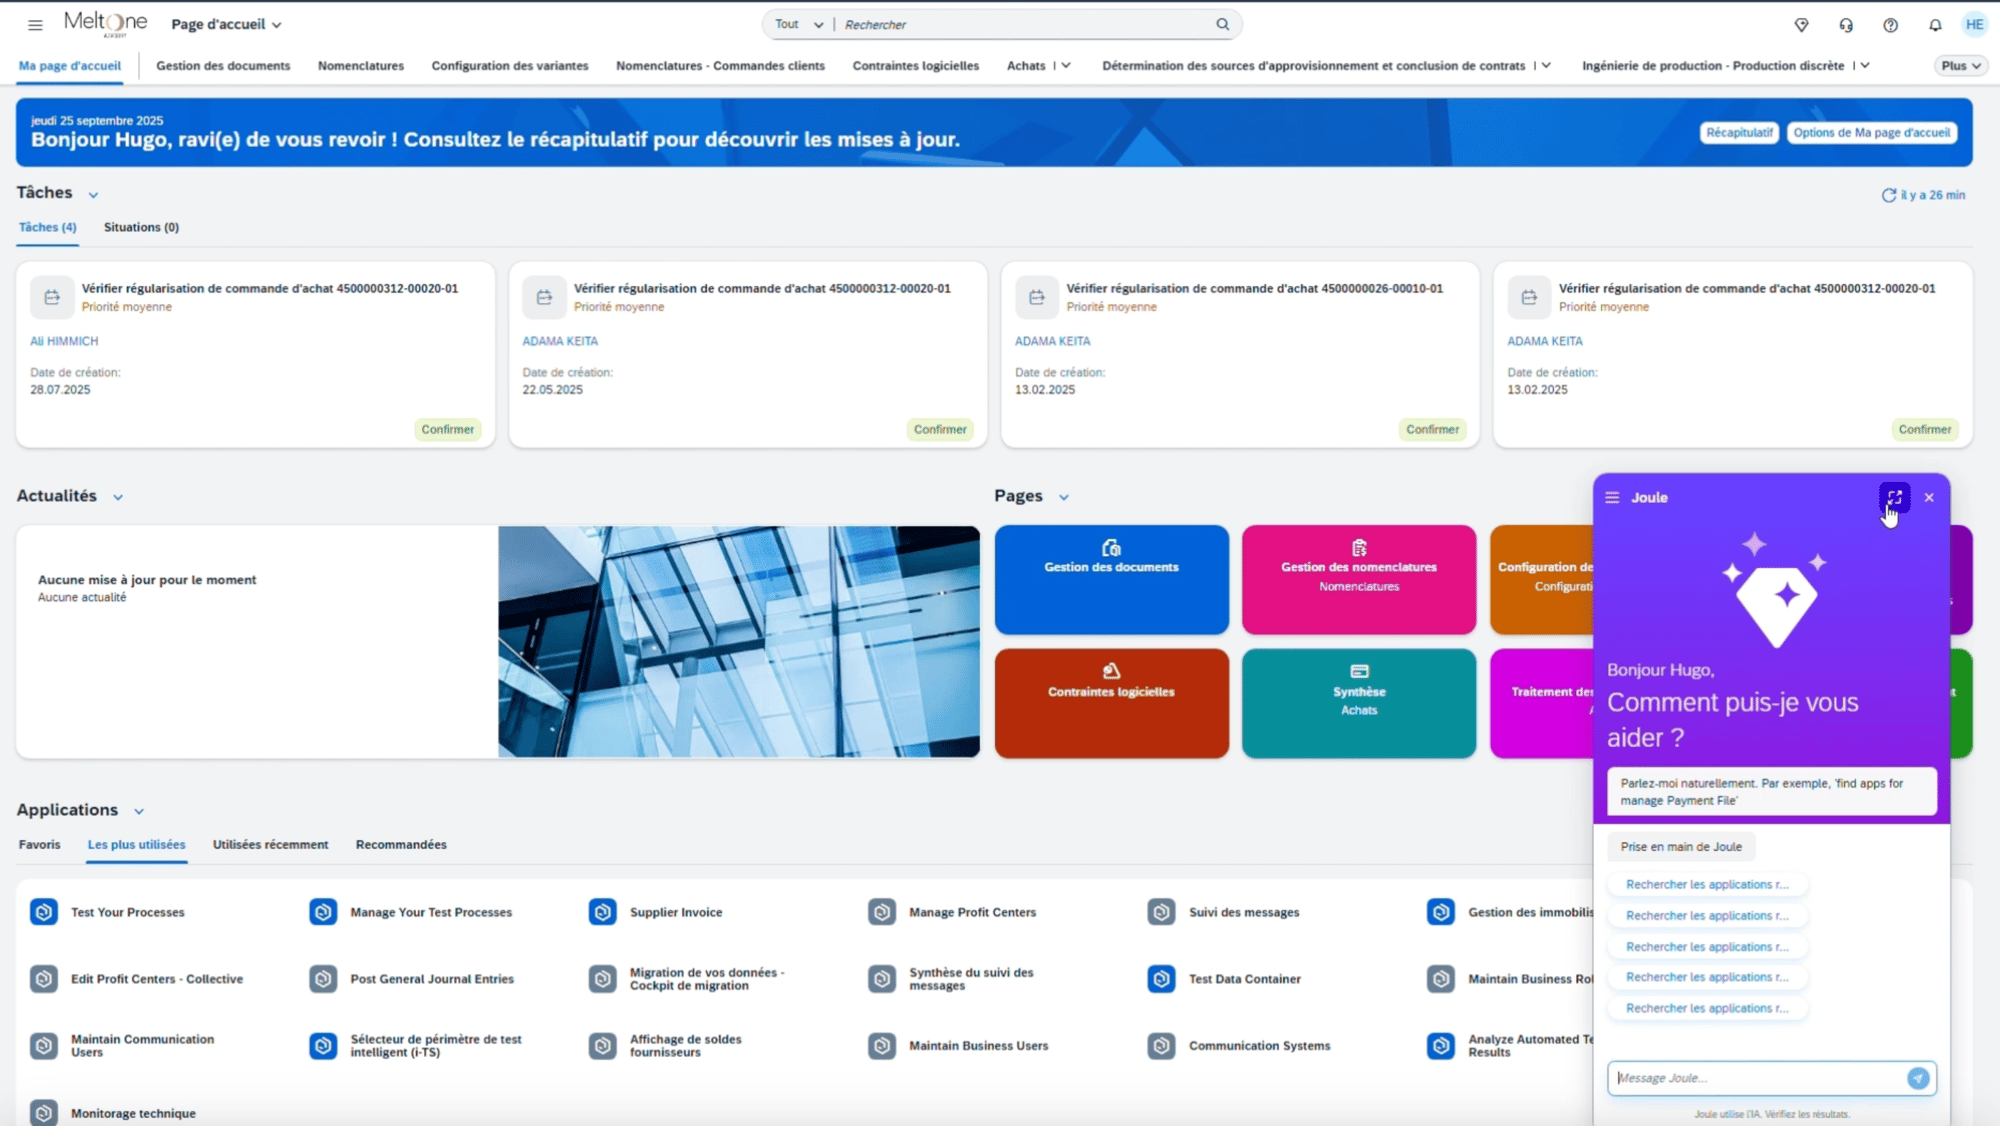This screenshot has height=1126, width=2000.
Task: Click the search magnifier icon
Action: point(1222,25)
